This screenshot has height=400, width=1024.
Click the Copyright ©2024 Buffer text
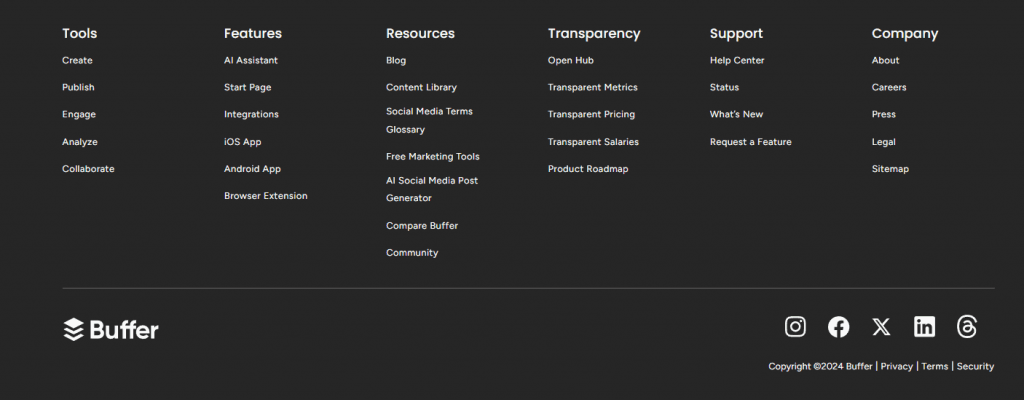point(820,366)
